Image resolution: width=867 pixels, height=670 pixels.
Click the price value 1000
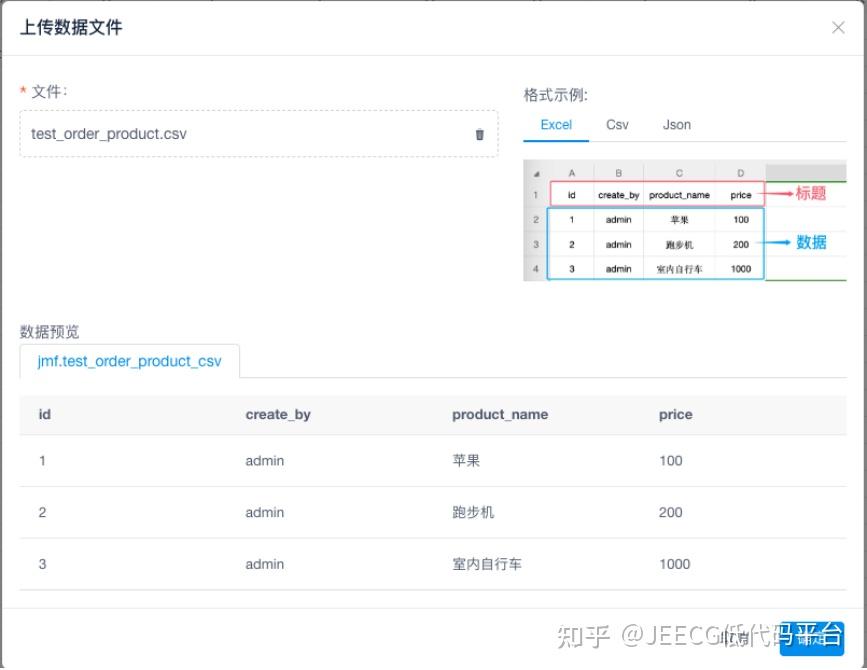click(674, 564)
